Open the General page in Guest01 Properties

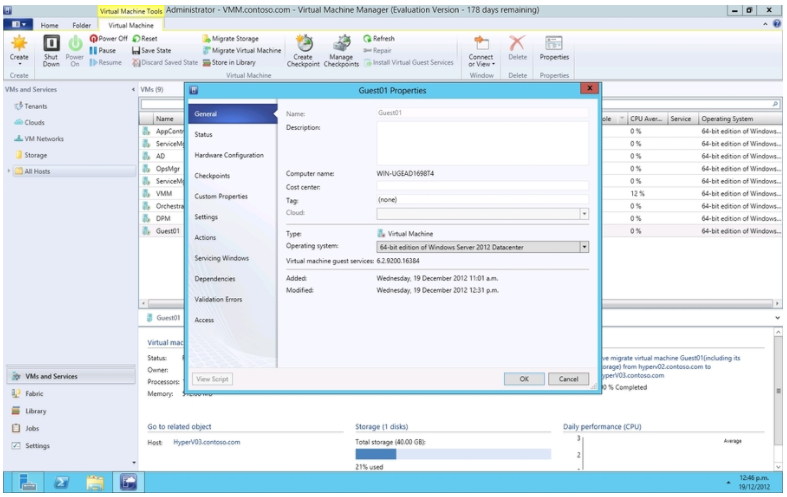pyautogui.click(x=233, y=114)
